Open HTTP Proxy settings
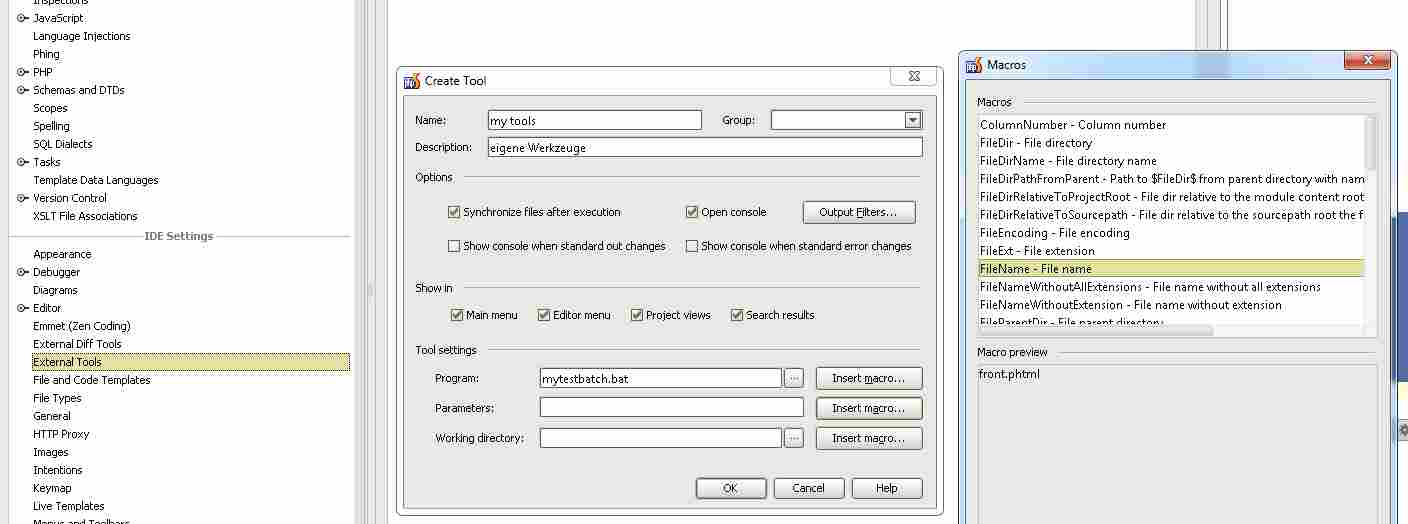 click(61, 434)
